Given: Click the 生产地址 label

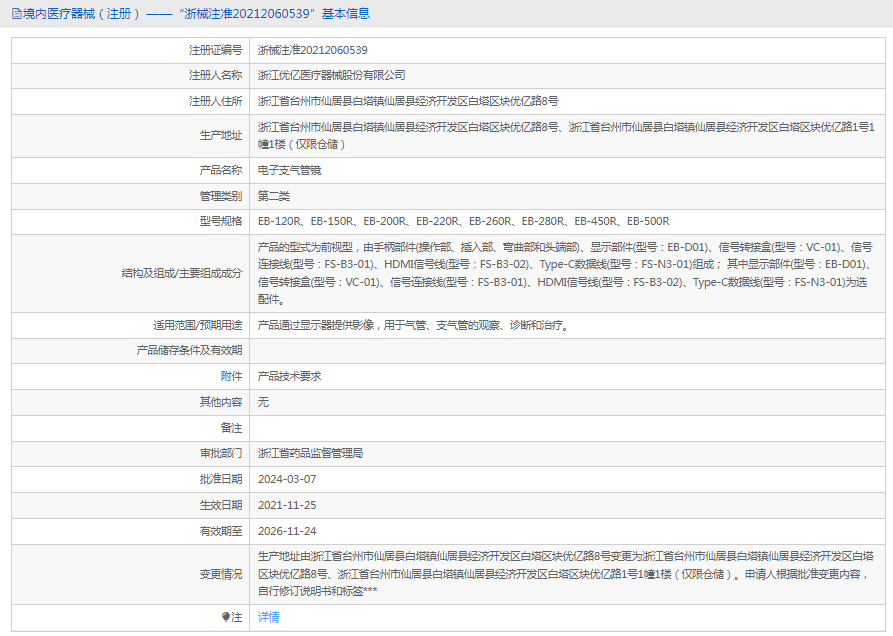Looking at the screenshot, I should (x=220, y=136).
